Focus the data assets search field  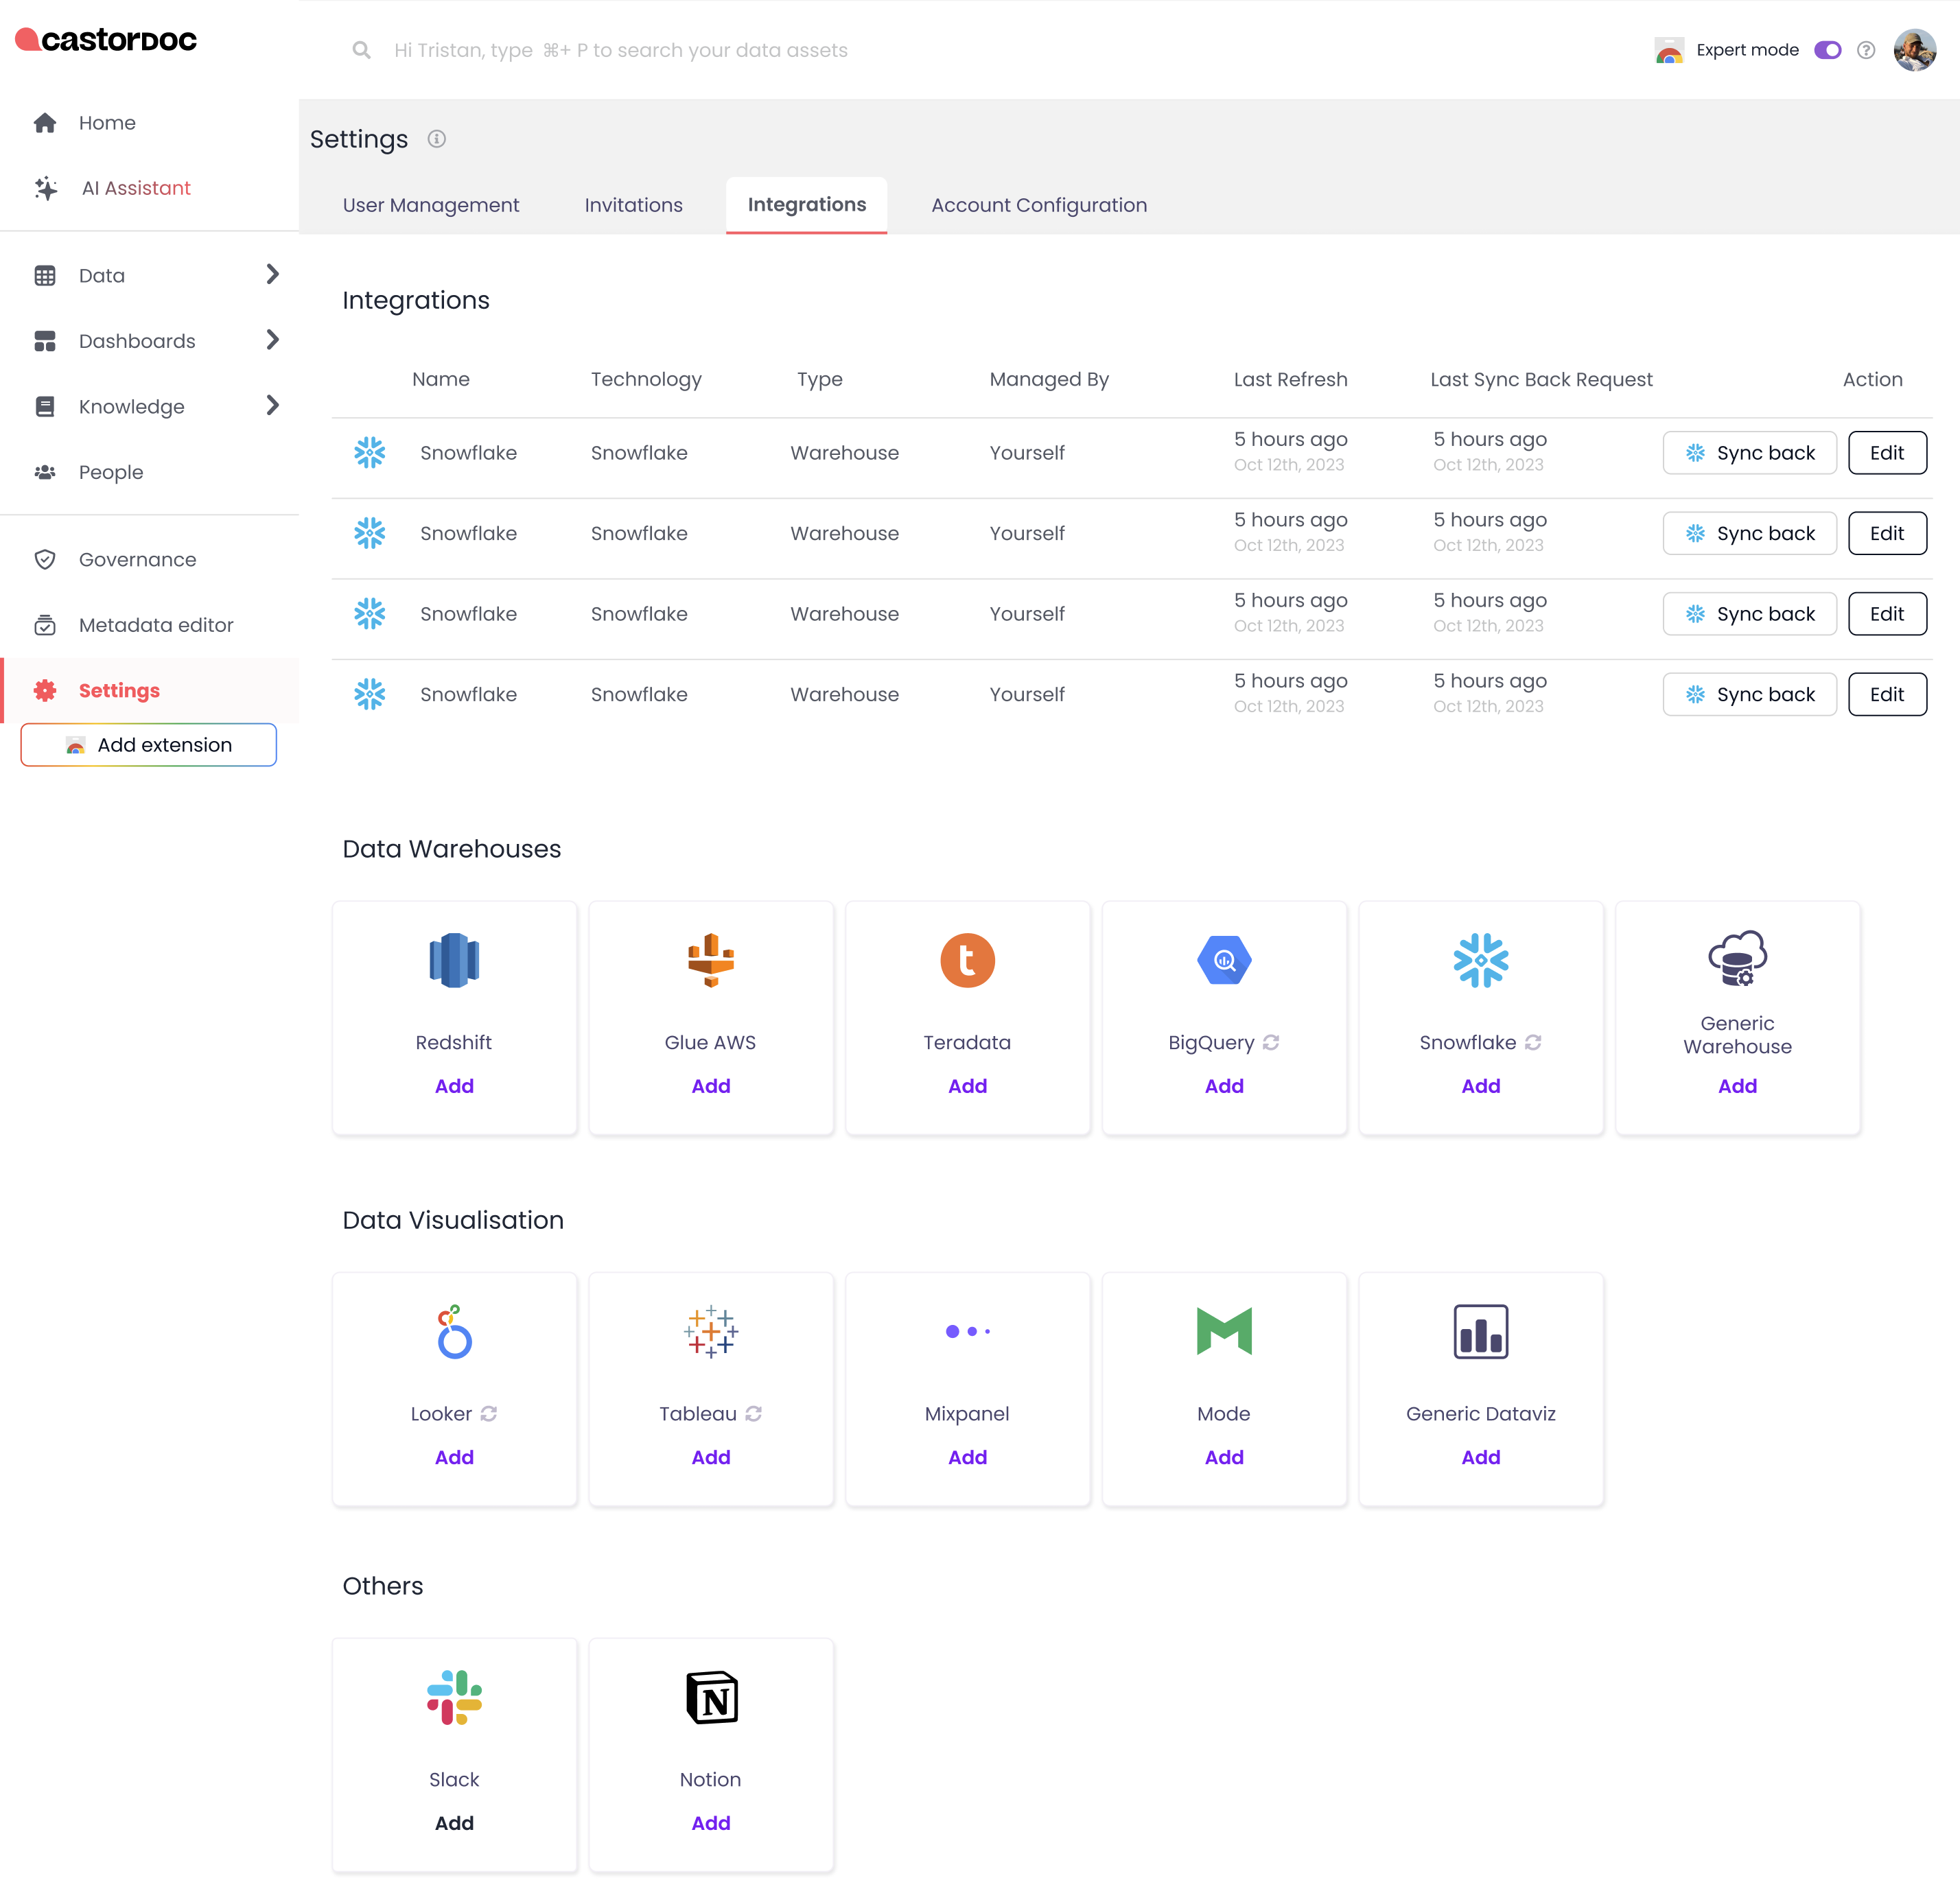(x=620, y=50)
